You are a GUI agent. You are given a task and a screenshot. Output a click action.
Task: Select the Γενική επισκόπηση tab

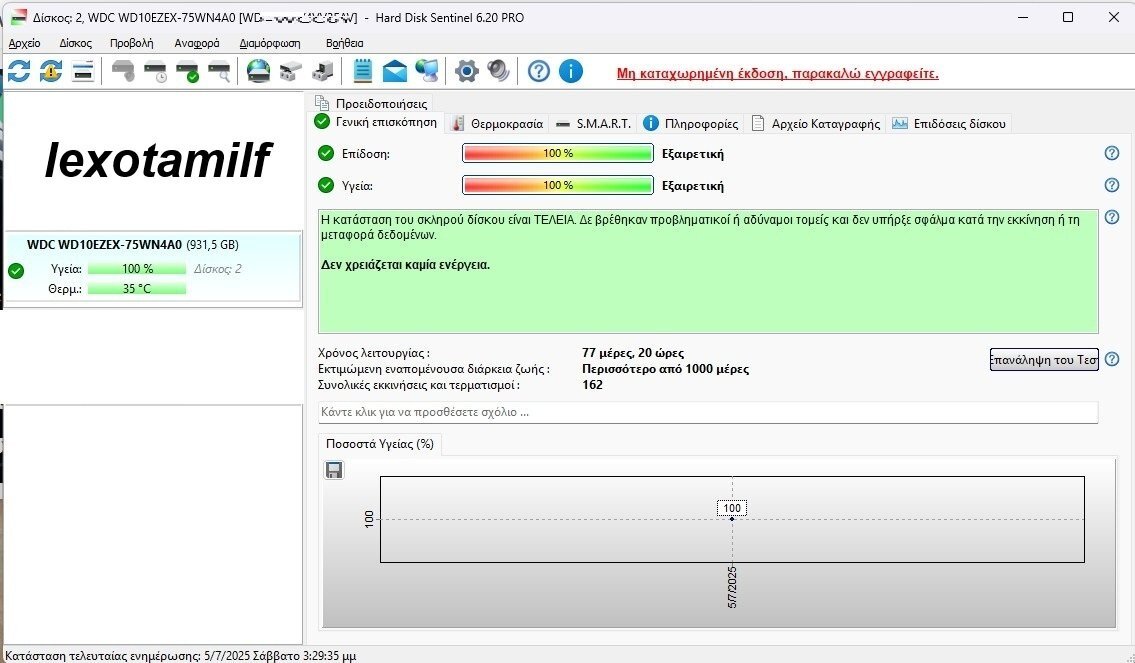click(376, 122)
